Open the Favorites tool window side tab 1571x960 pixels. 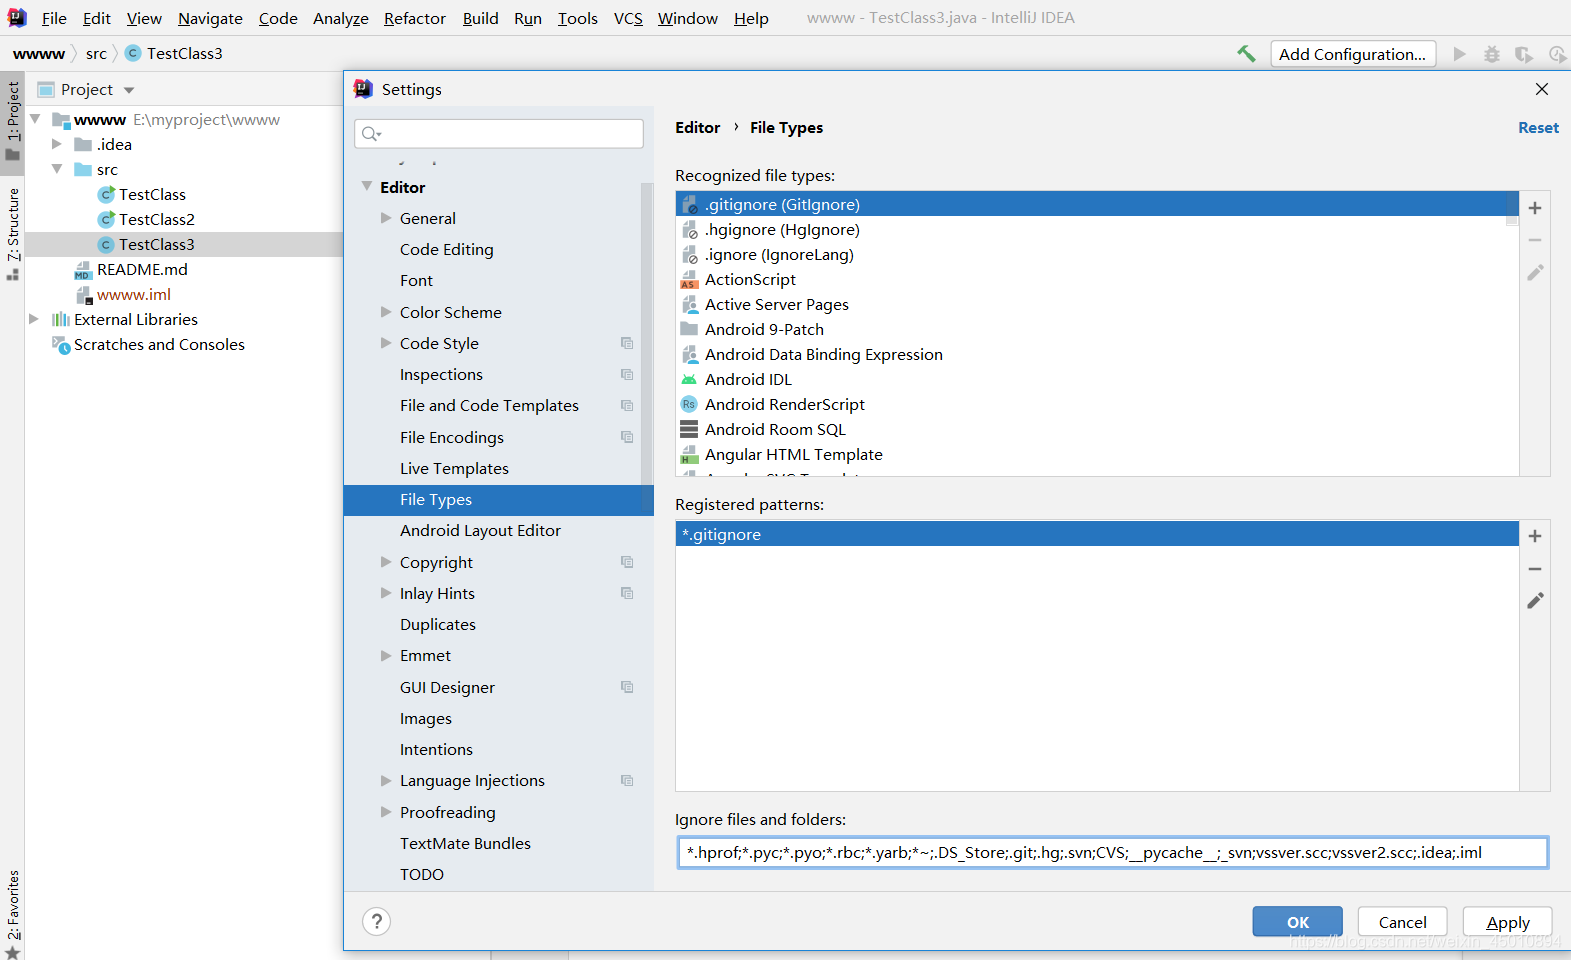coord(12,914)
